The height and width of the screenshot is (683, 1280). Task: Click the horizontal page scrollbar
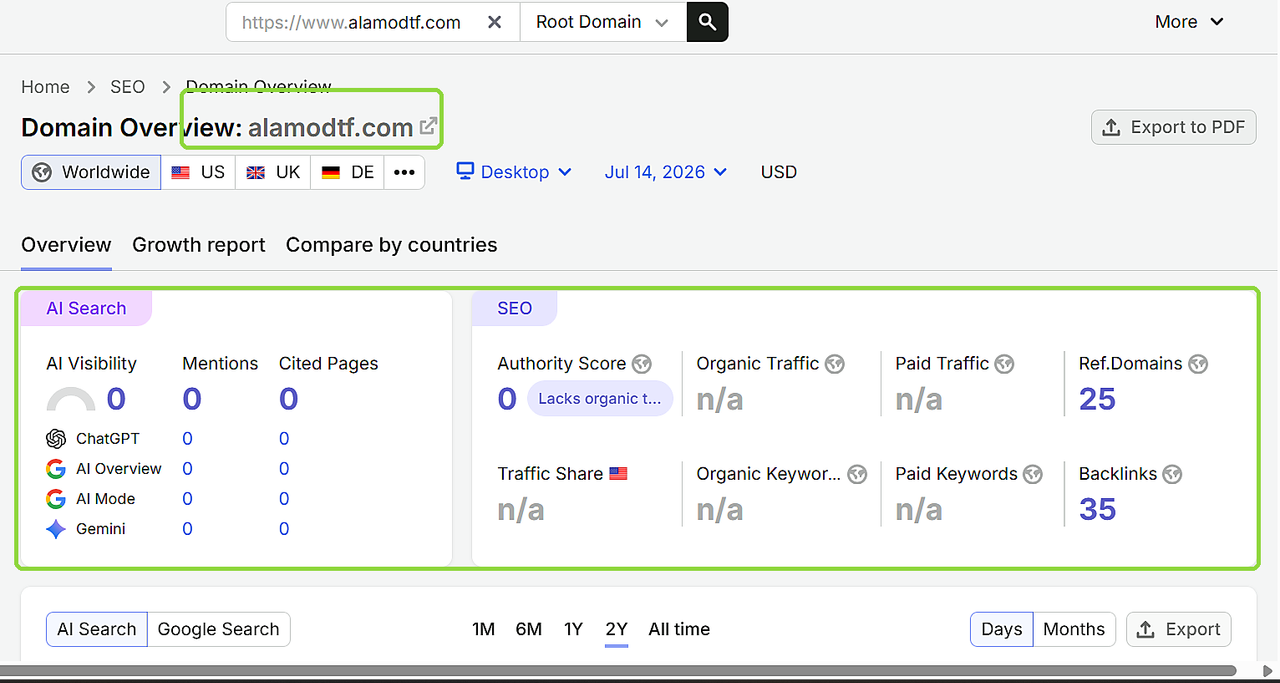coord(618,671)
